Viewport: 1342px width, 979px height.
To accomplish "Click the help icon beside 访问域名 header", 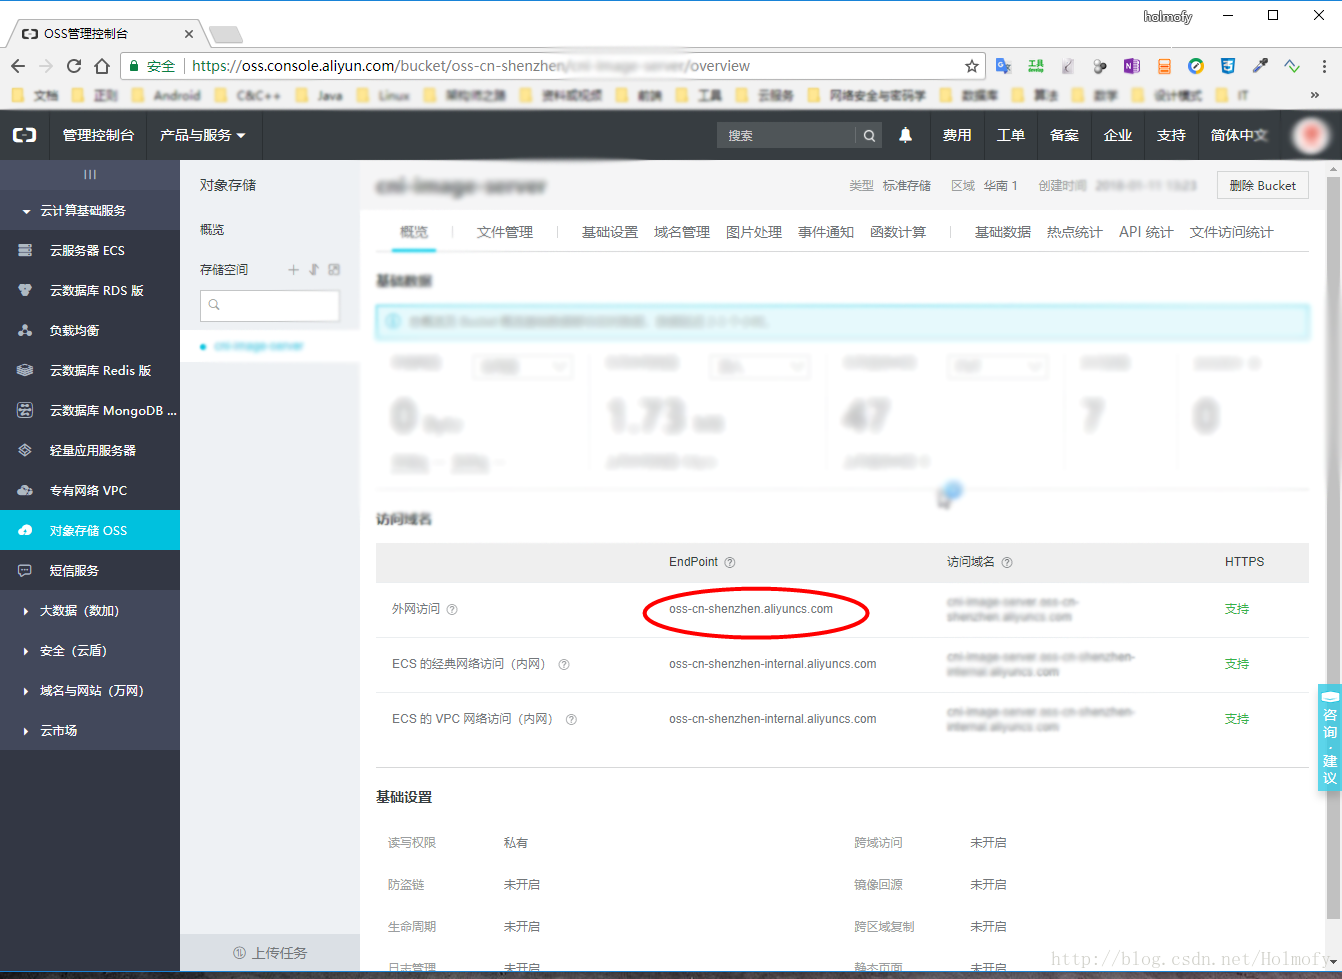I will tap(1007, 562).
